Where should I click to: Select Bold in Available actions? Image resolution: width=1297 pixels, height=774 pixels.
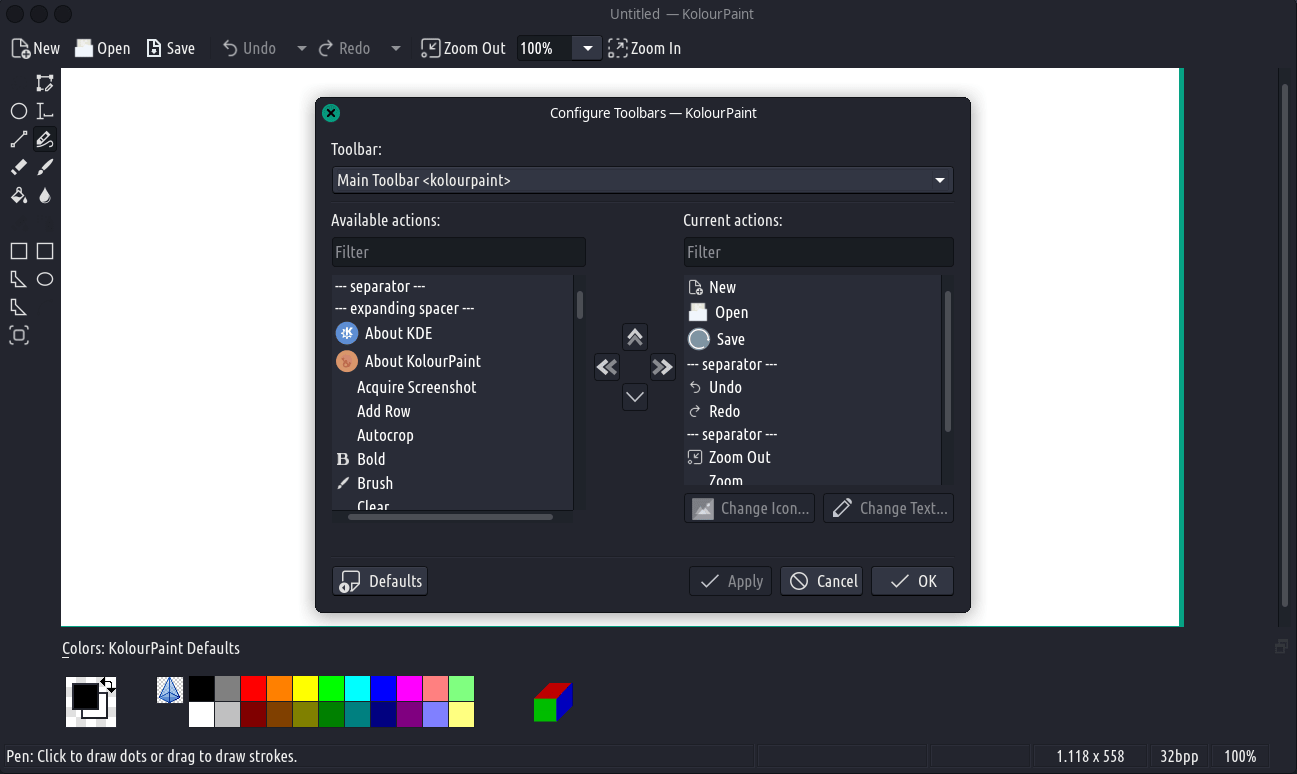[452, 459]
